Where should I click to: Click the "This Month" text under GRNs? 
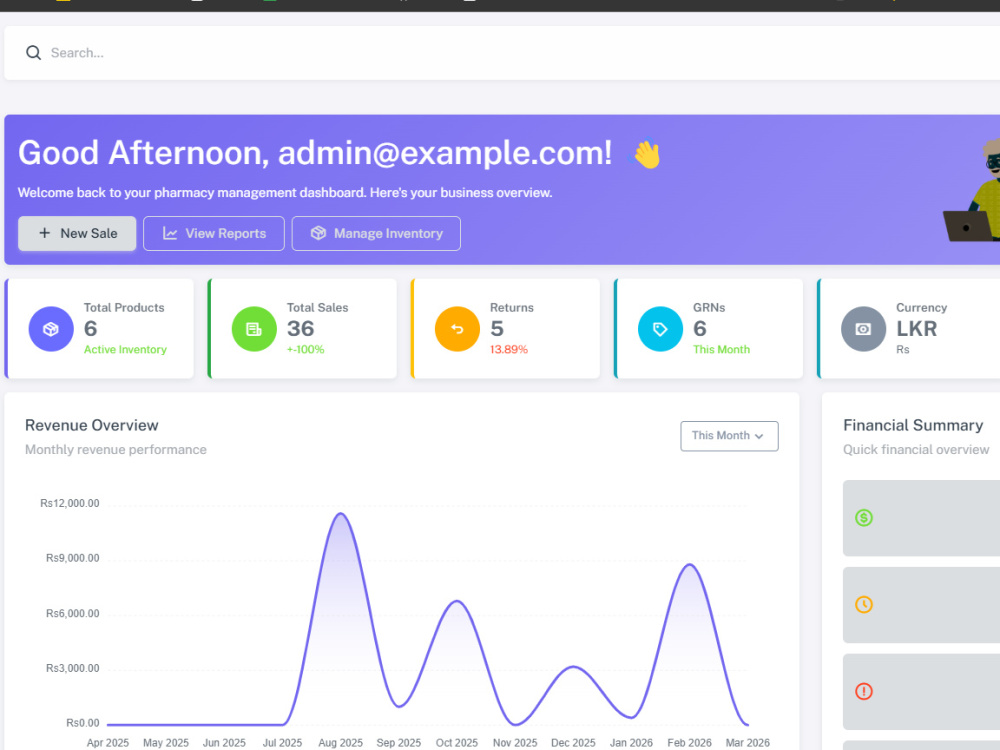tap(721, 349)
